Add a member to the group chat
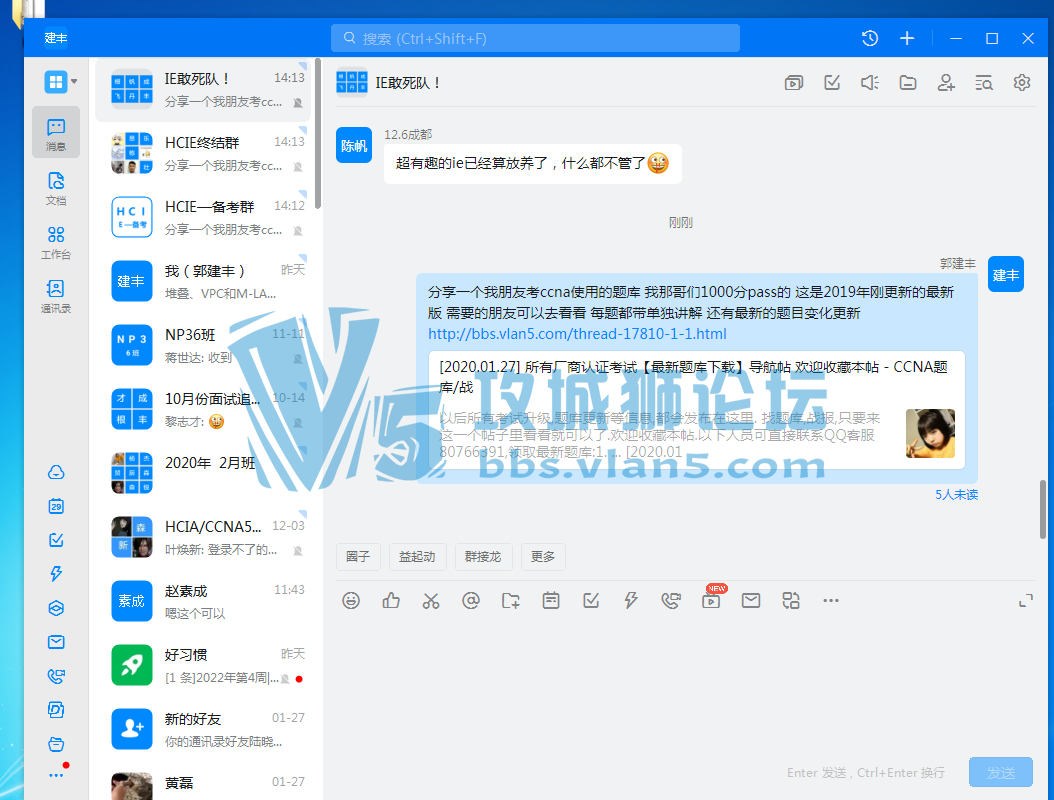1054x800 pixels. 946,83
